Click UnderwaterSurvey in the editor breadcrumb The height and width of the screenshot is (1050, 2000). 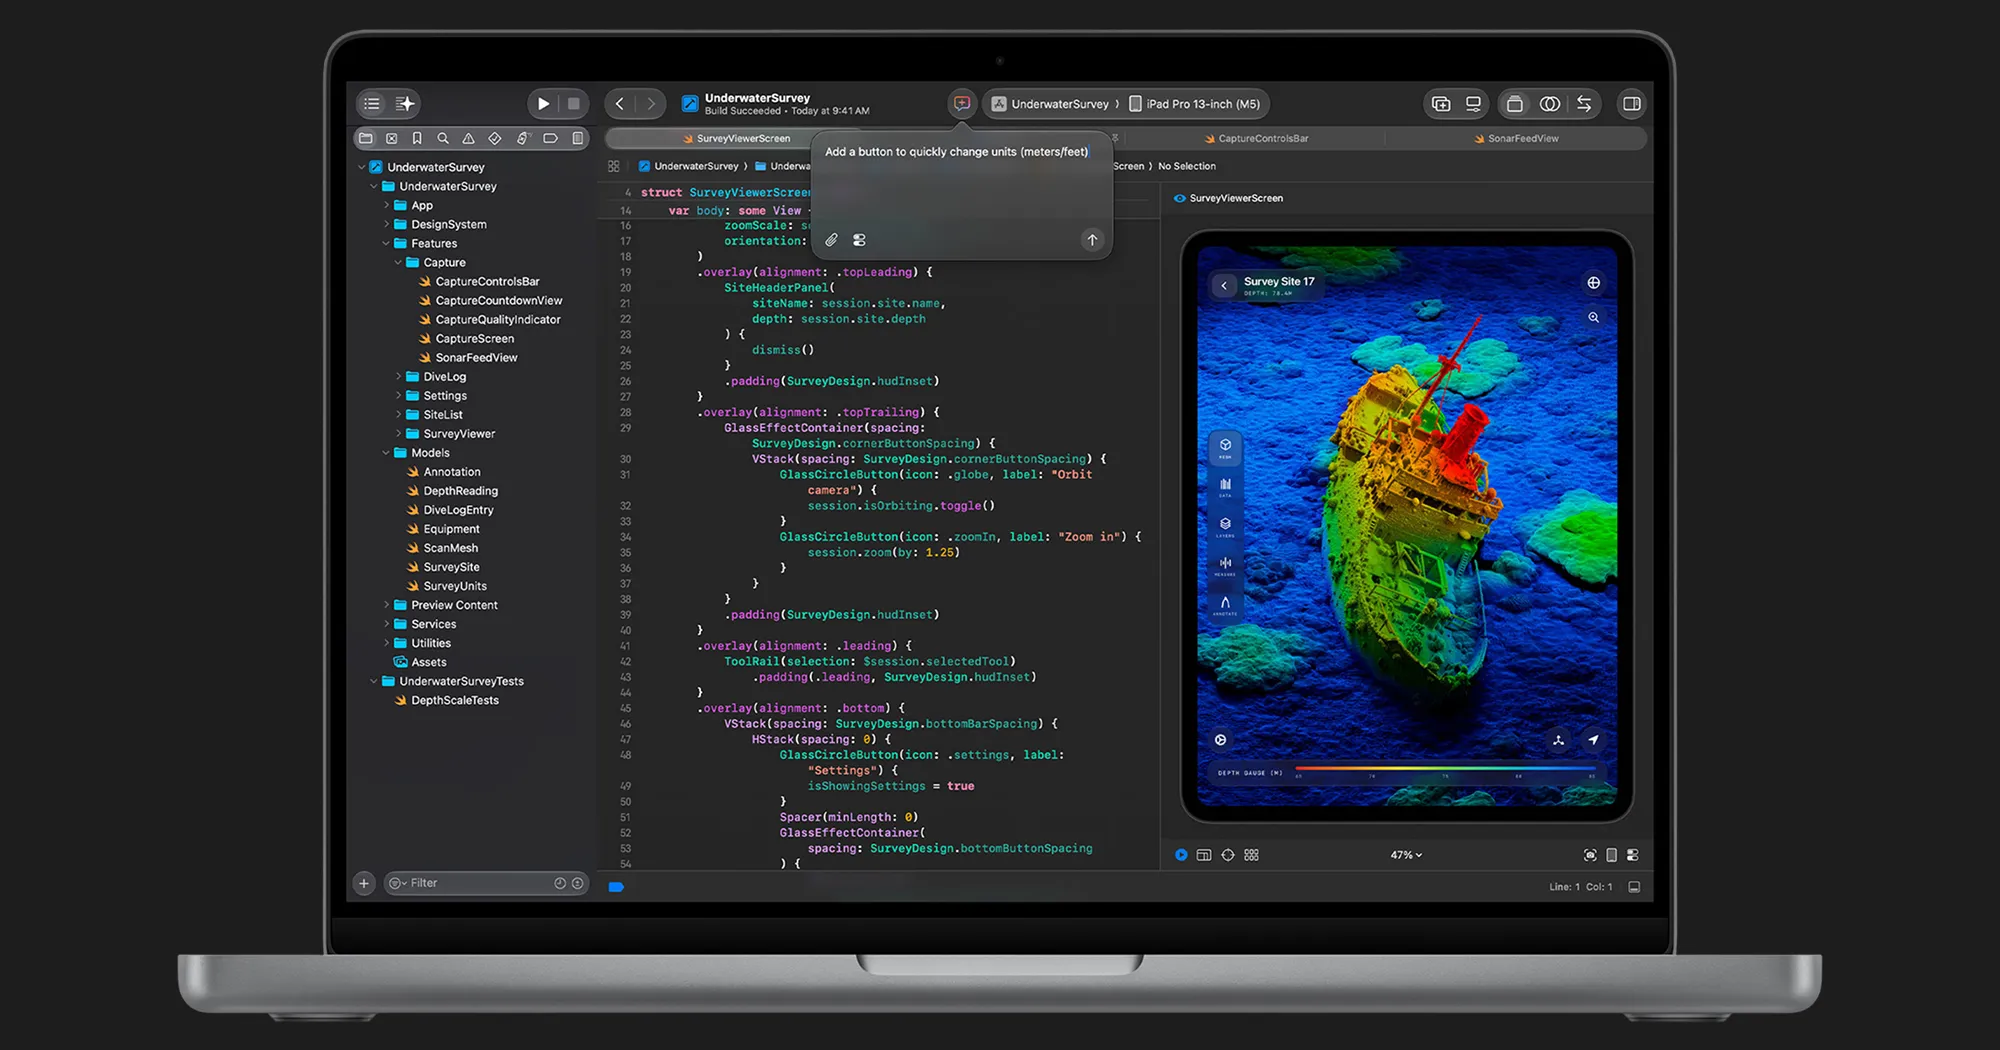pyautogui.click(x=689, y=167)
